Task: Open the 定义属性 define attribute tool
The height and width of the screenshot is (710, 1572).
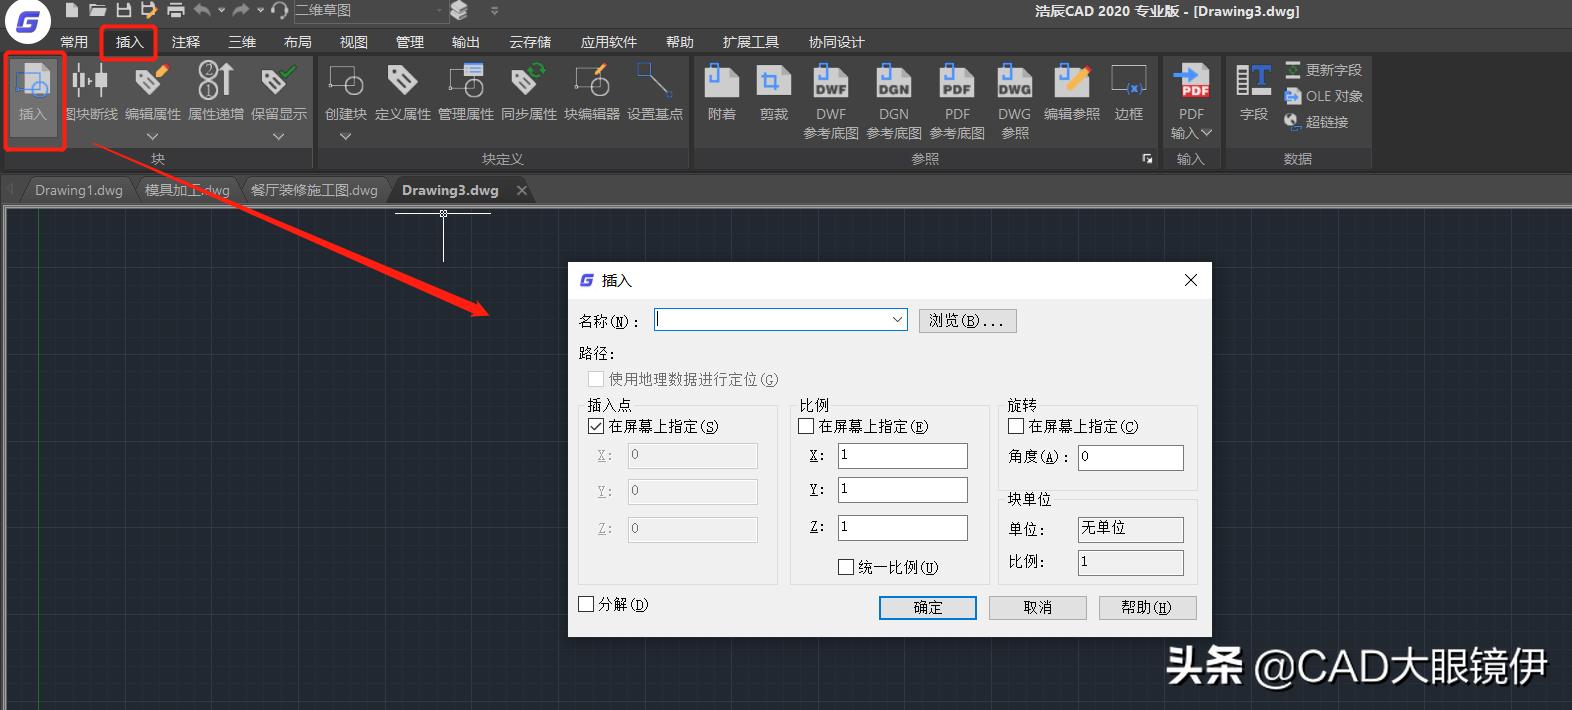Action: click(403, 92)
